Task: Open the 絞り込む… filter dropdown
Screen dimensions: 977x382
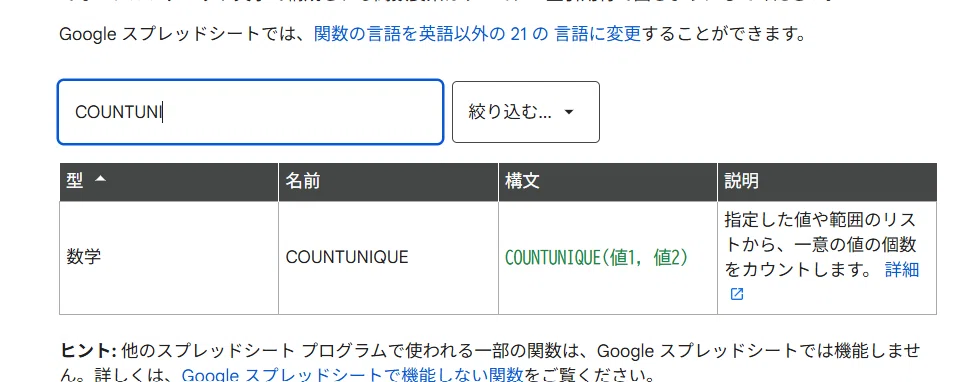Action: point(526,112)
